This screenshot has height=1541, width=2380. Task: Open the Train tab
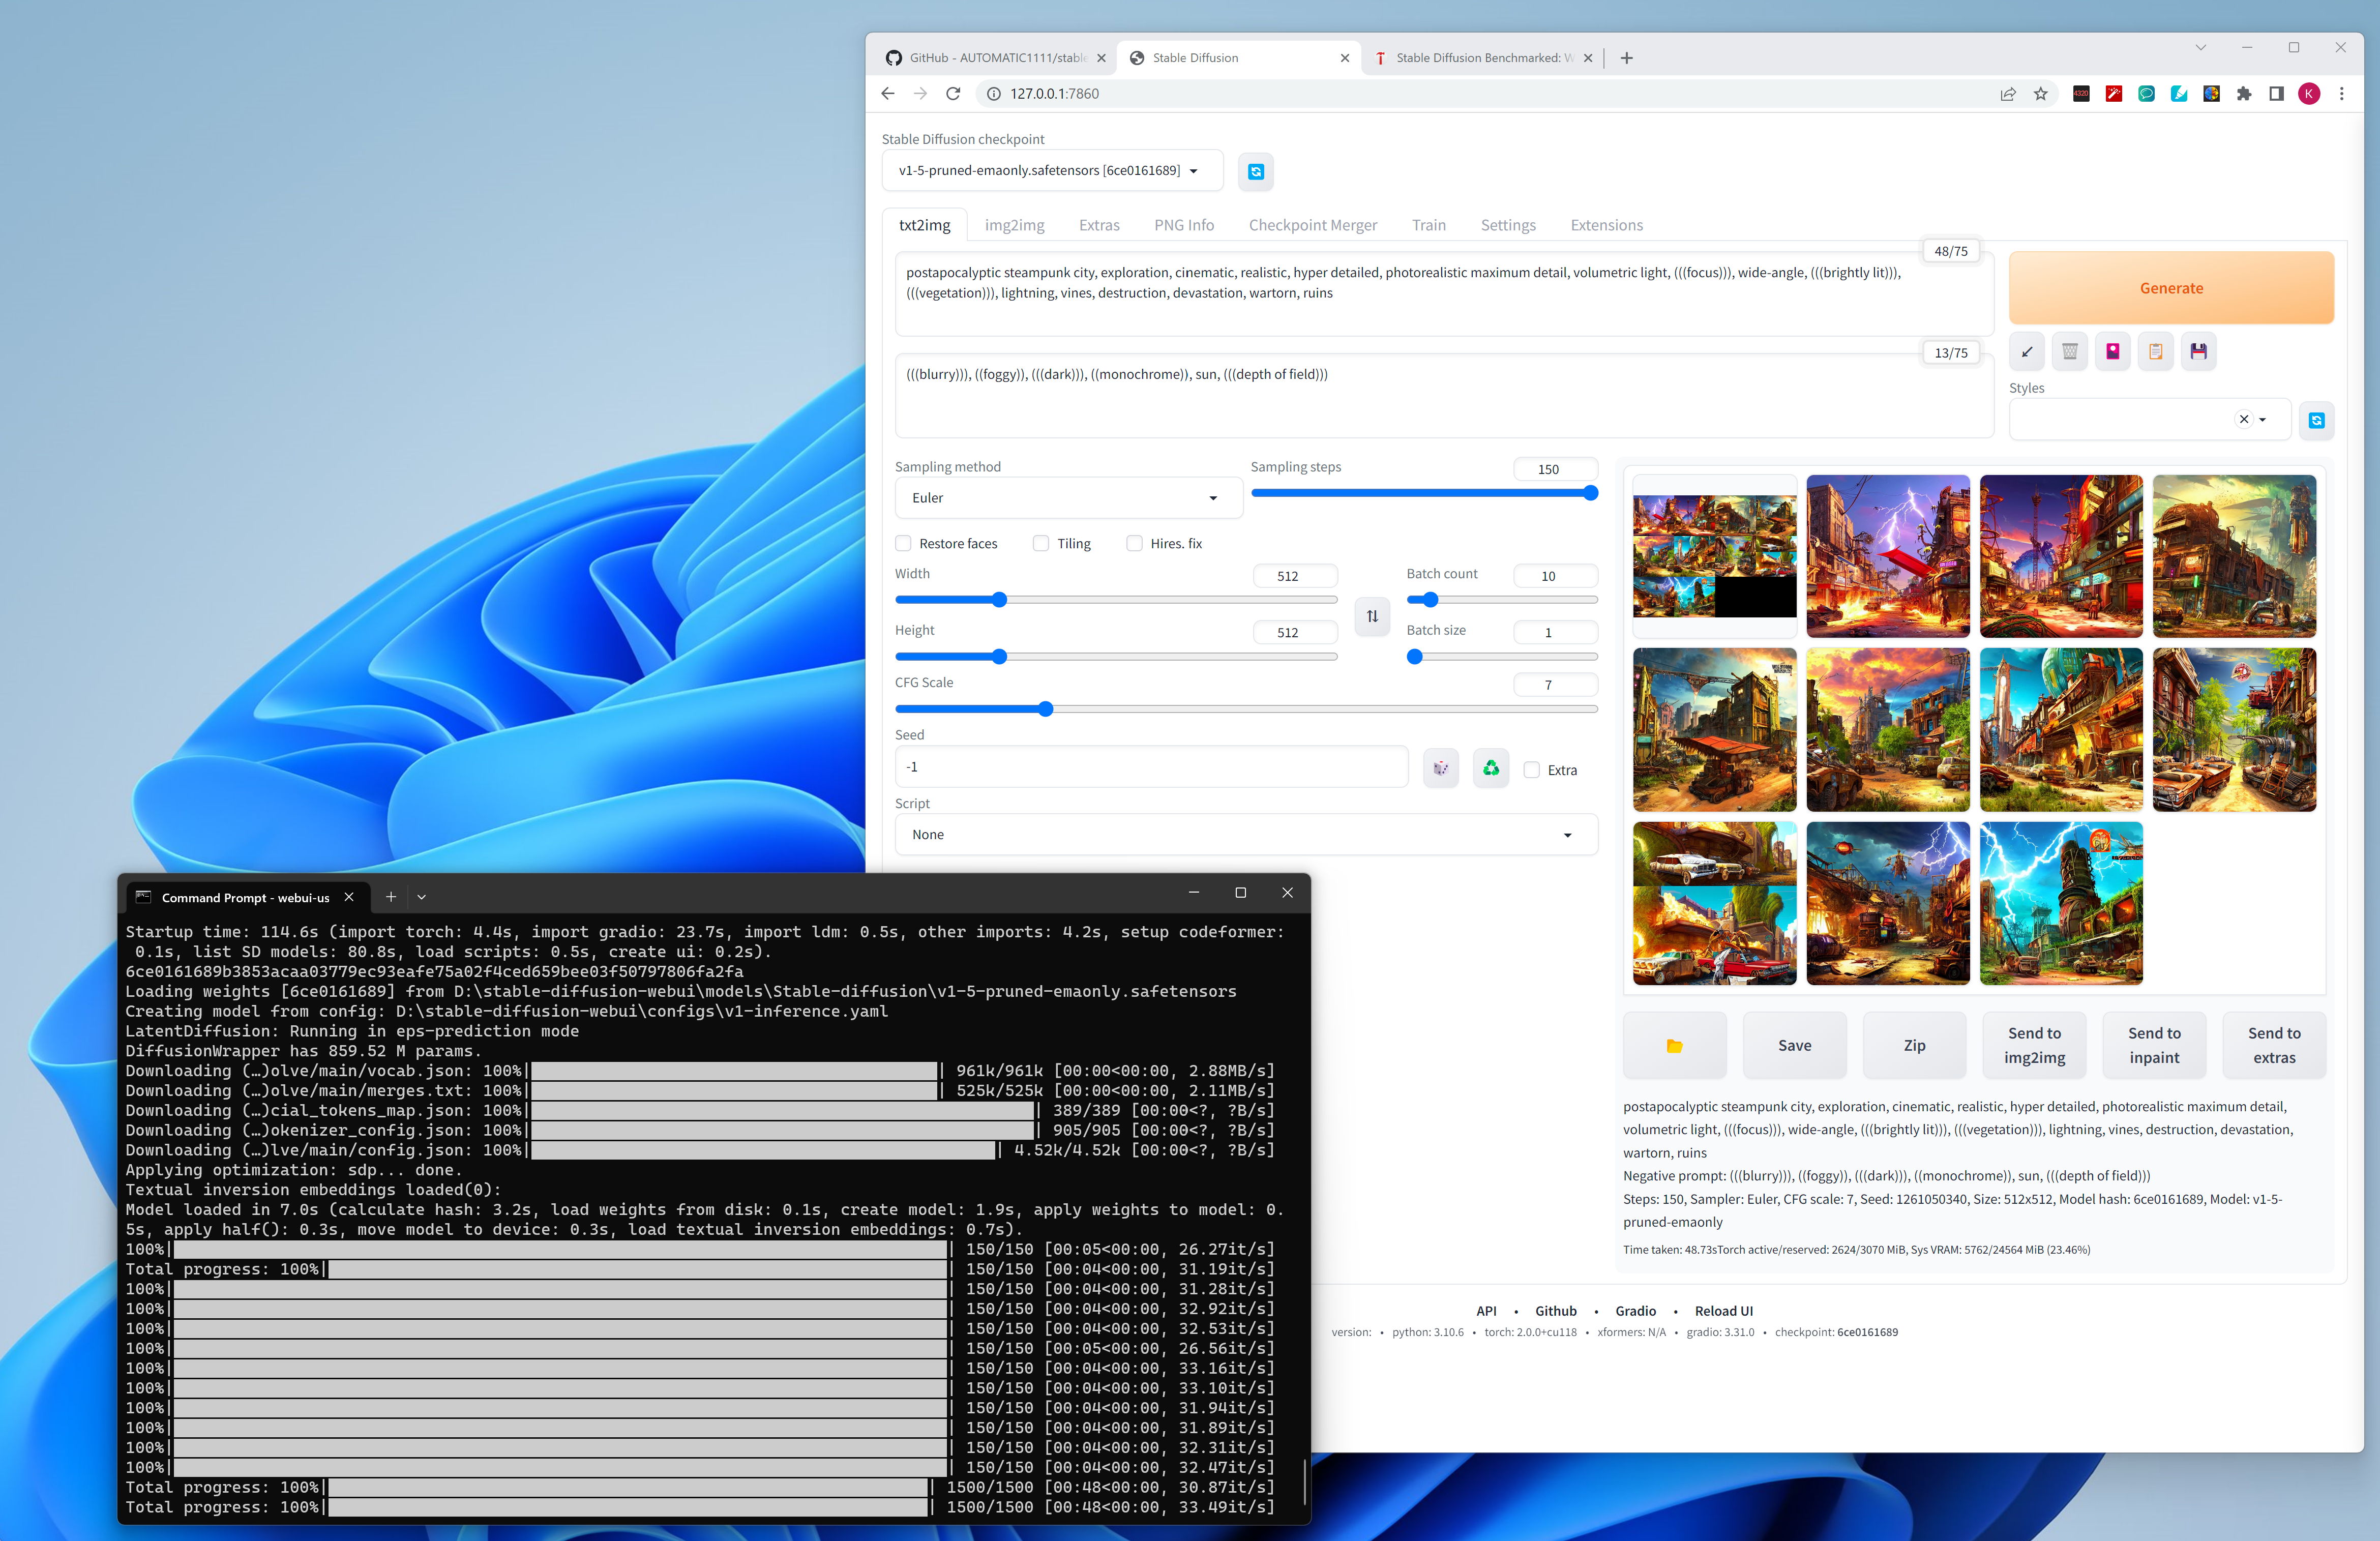(x=1428, y=225)
